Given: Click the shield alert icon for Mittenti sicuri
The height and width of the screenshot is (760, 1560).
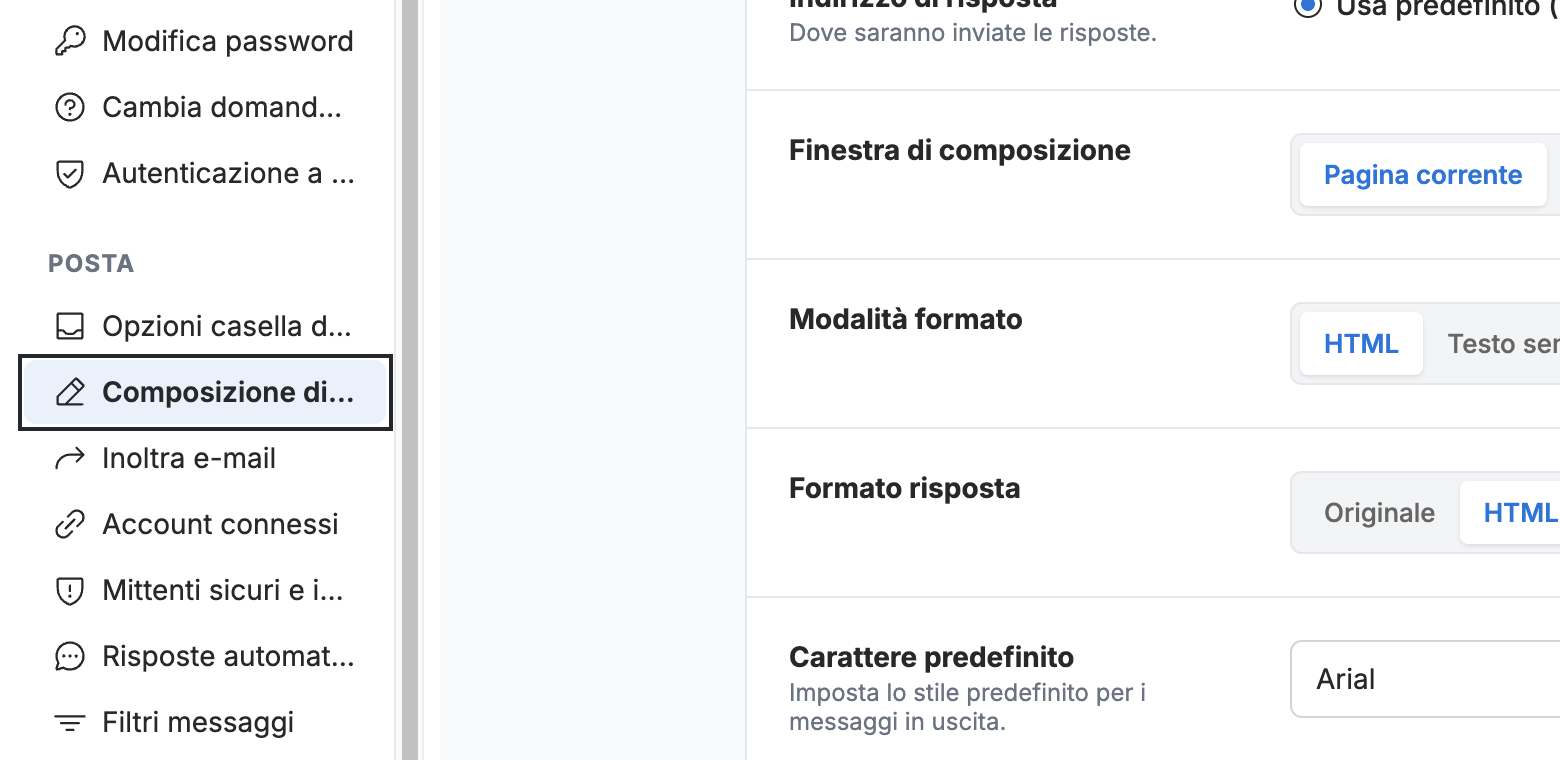Looking at the screenshot, I should point(69,590).
